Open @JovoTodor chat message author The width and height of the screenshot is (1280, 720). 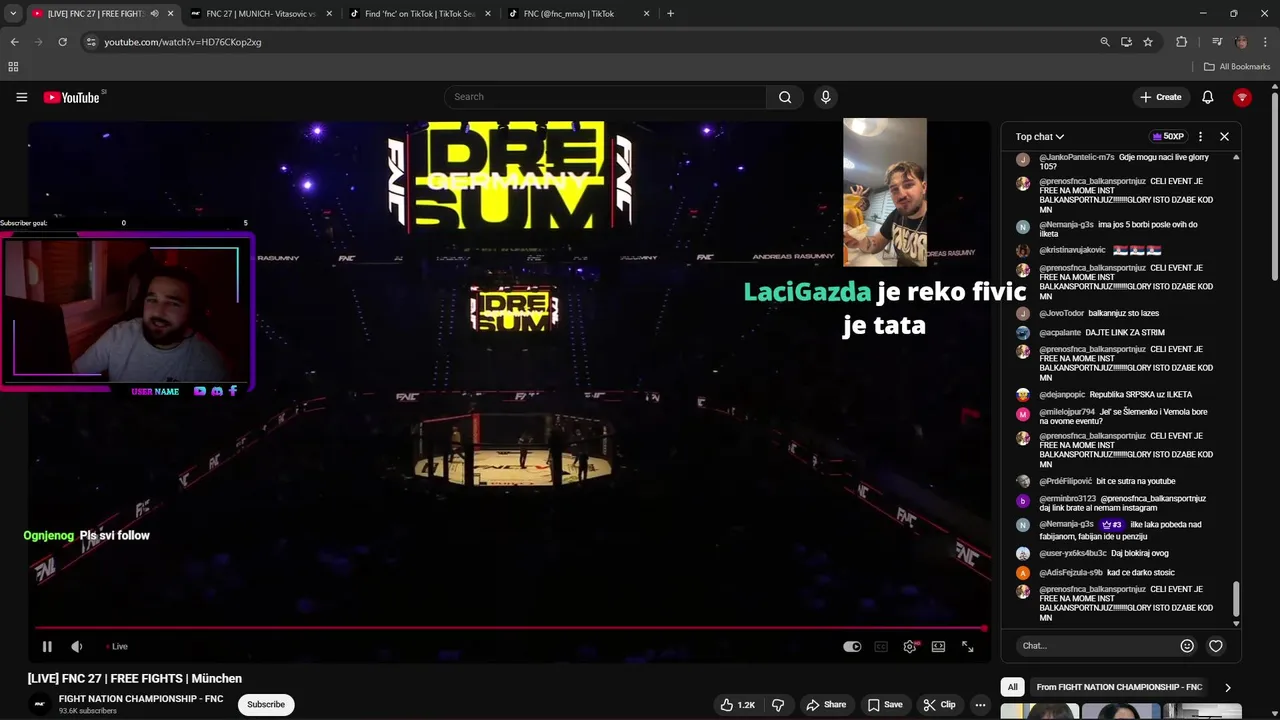[x=1061, y=313]
